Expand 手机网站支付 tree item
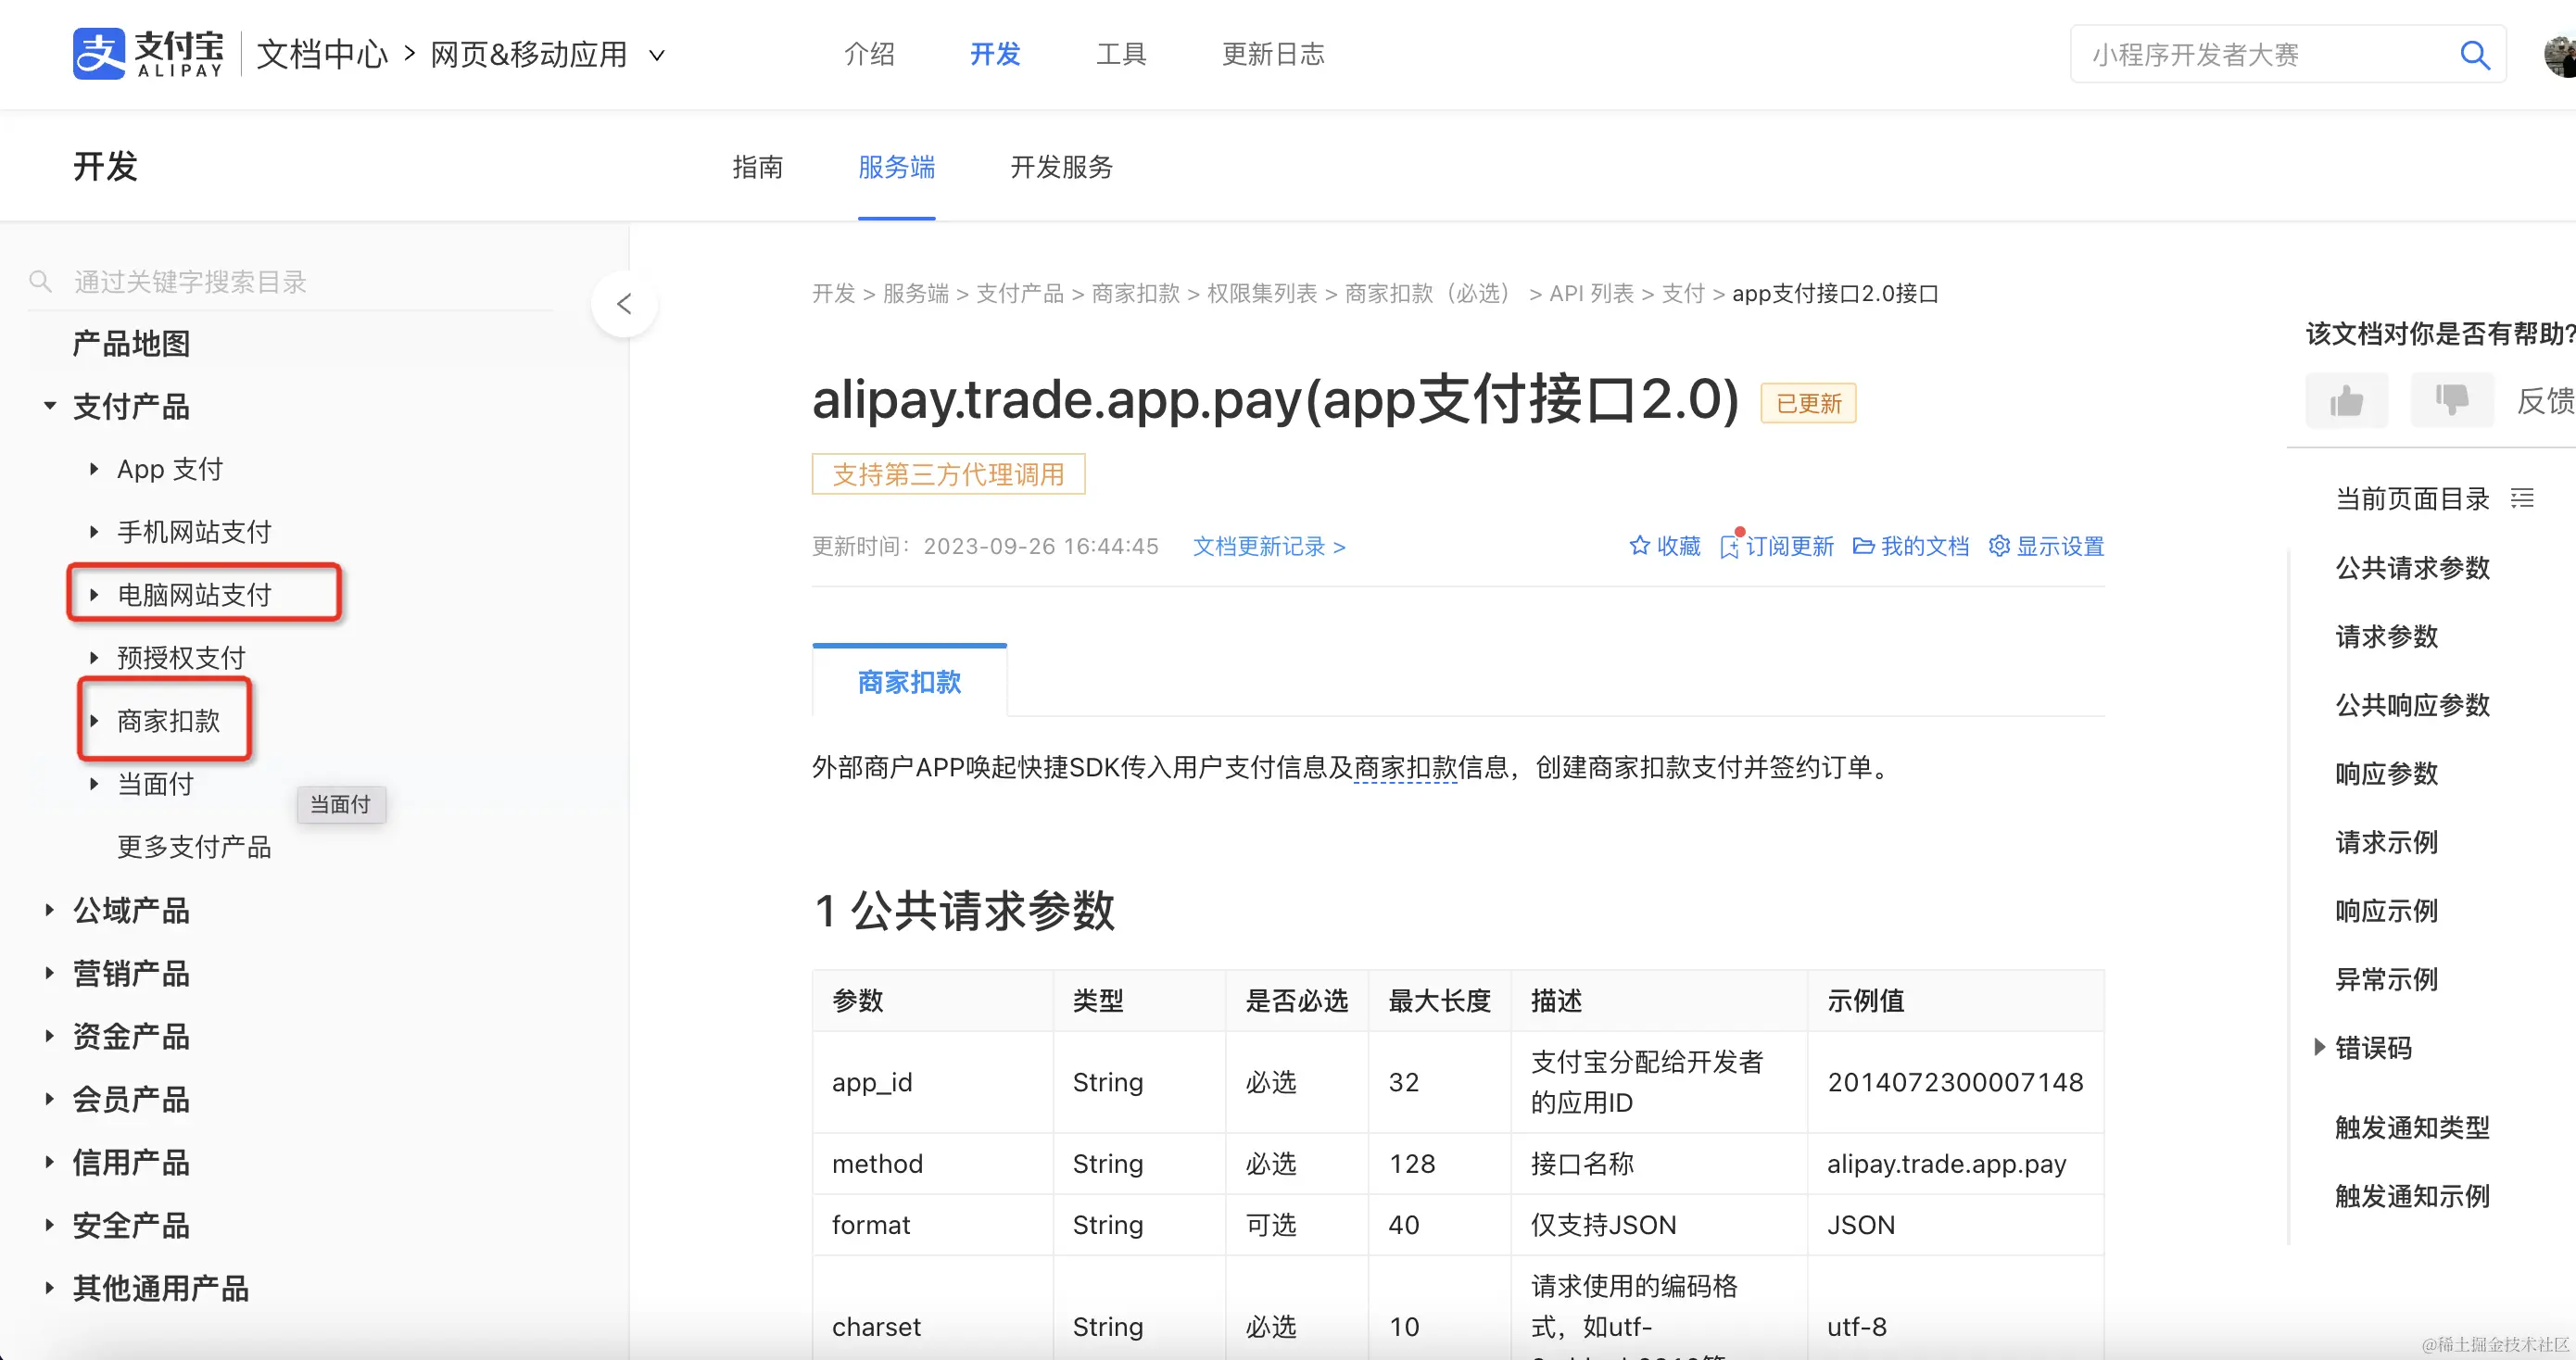The width and height of the screenshot is (2576, 1360). [94, 531]
